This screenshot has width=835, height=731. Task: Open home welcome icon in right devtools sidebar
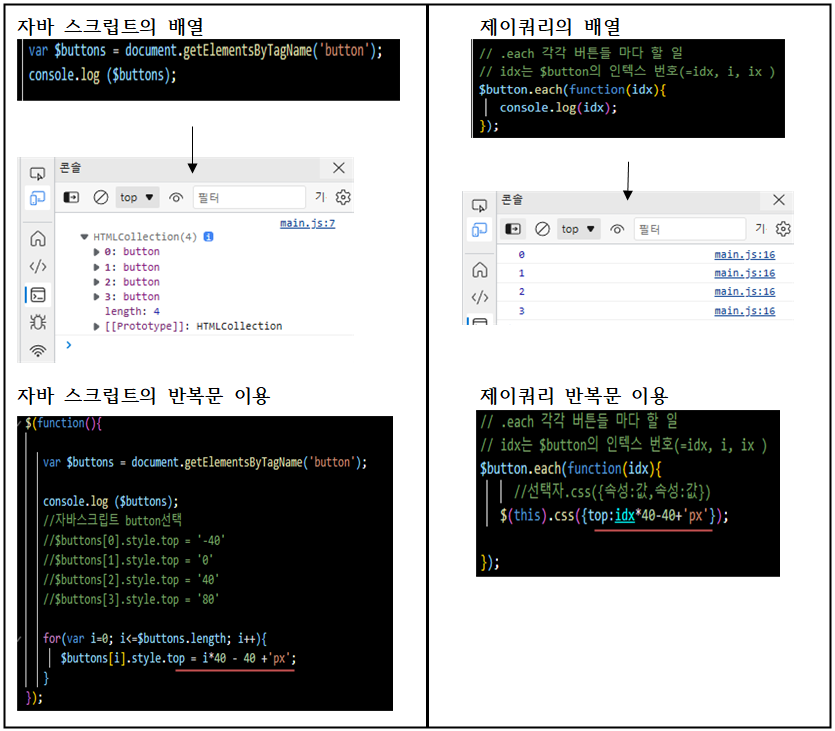tap(480, 270)
